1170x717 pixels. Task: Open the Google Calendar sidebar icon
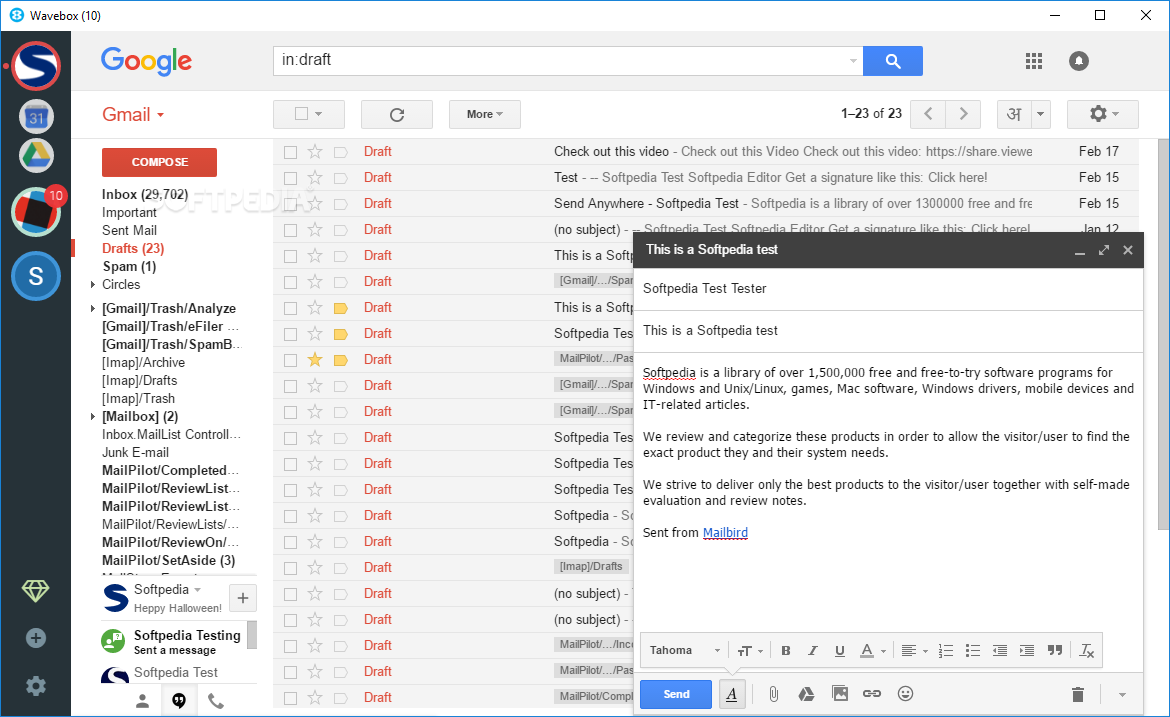pyautogui.click(x=36, y=117)
